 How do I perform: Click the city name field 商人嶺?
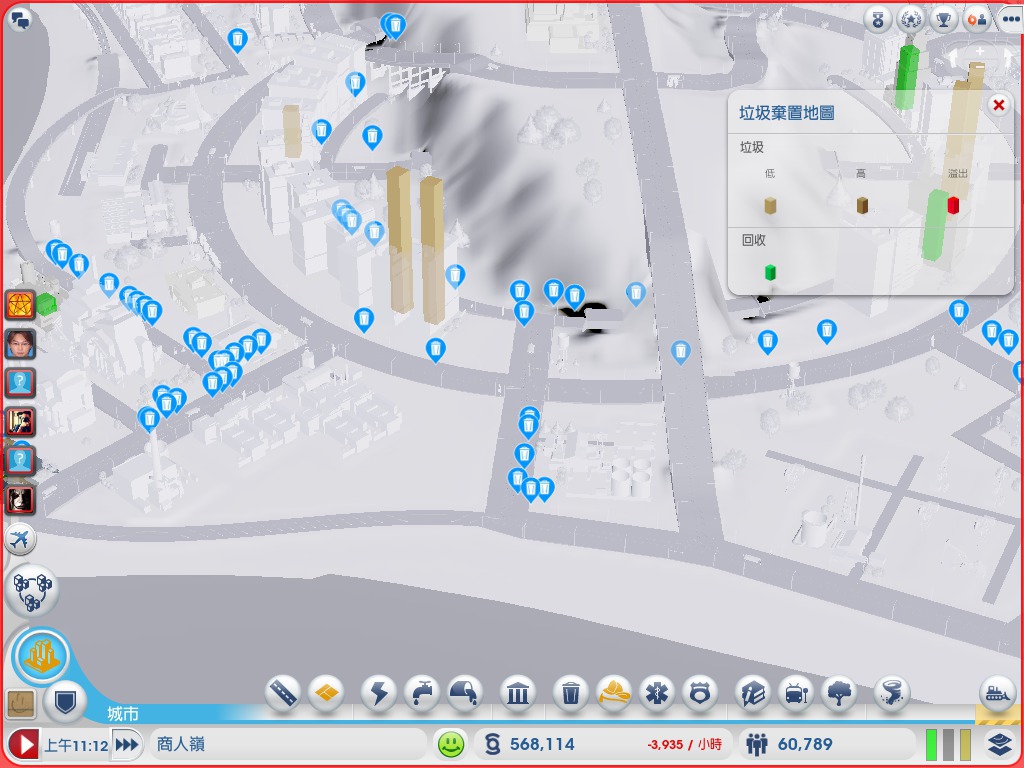pos(286,744)
